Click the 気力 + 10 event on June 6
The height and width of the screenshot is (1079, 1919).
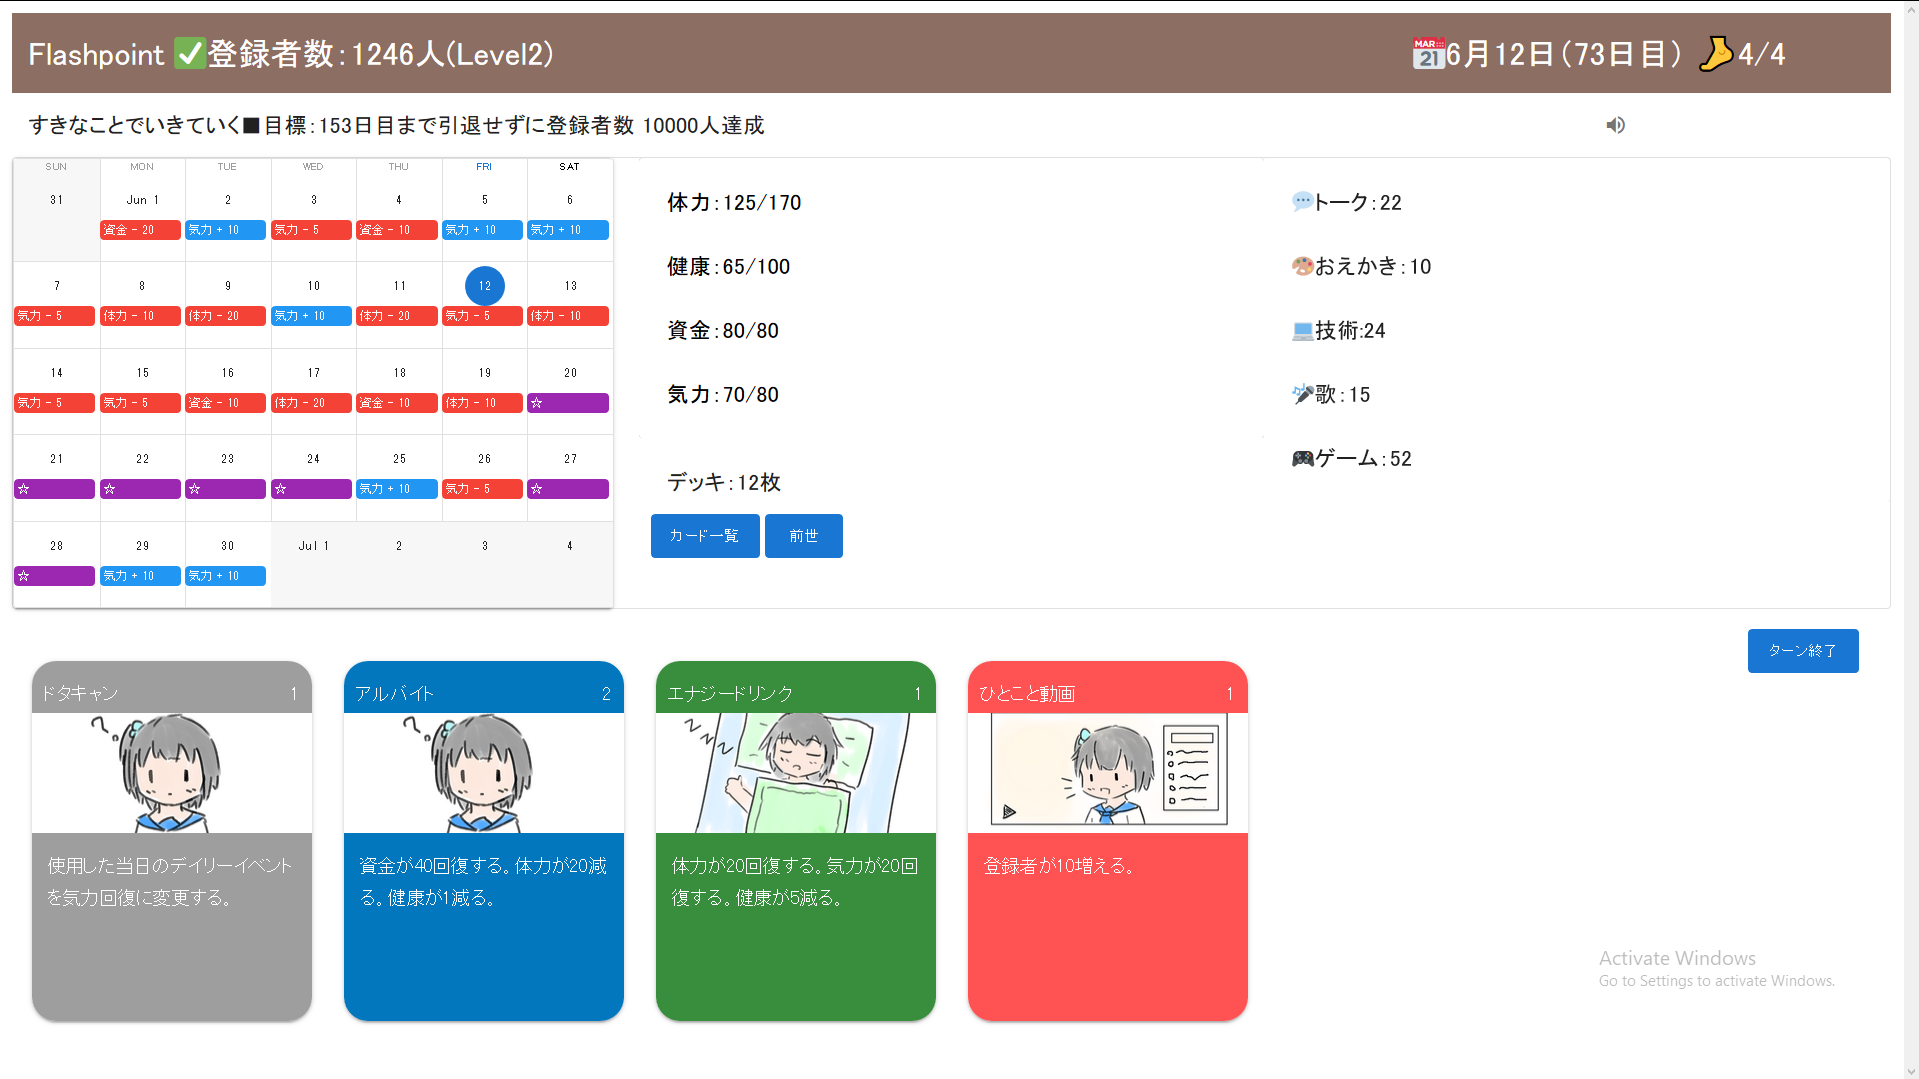[x=568, y=230]
